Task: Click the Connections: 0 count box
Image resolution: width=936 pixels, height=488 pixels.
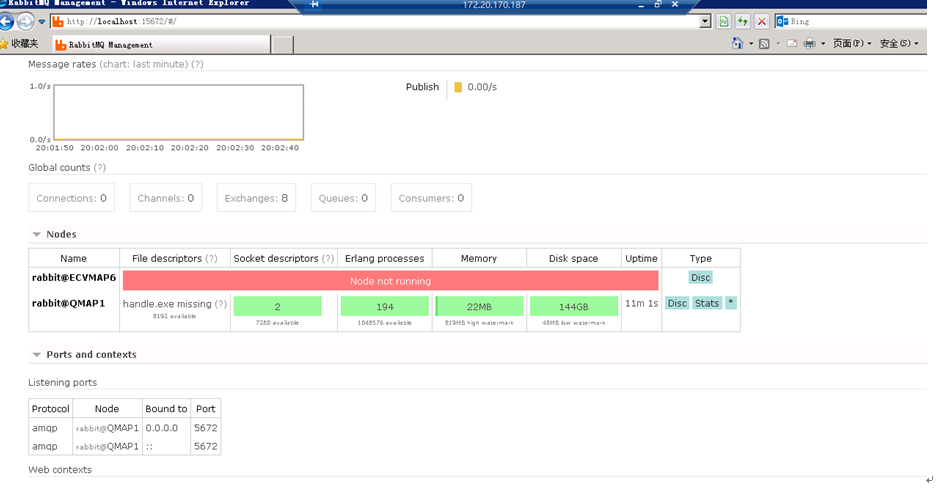Action: click(71, 198)
